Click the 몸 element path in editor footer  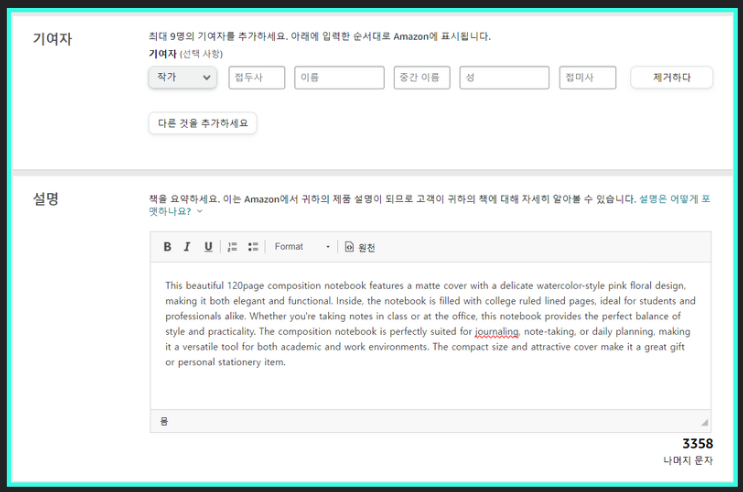point(164,421)
